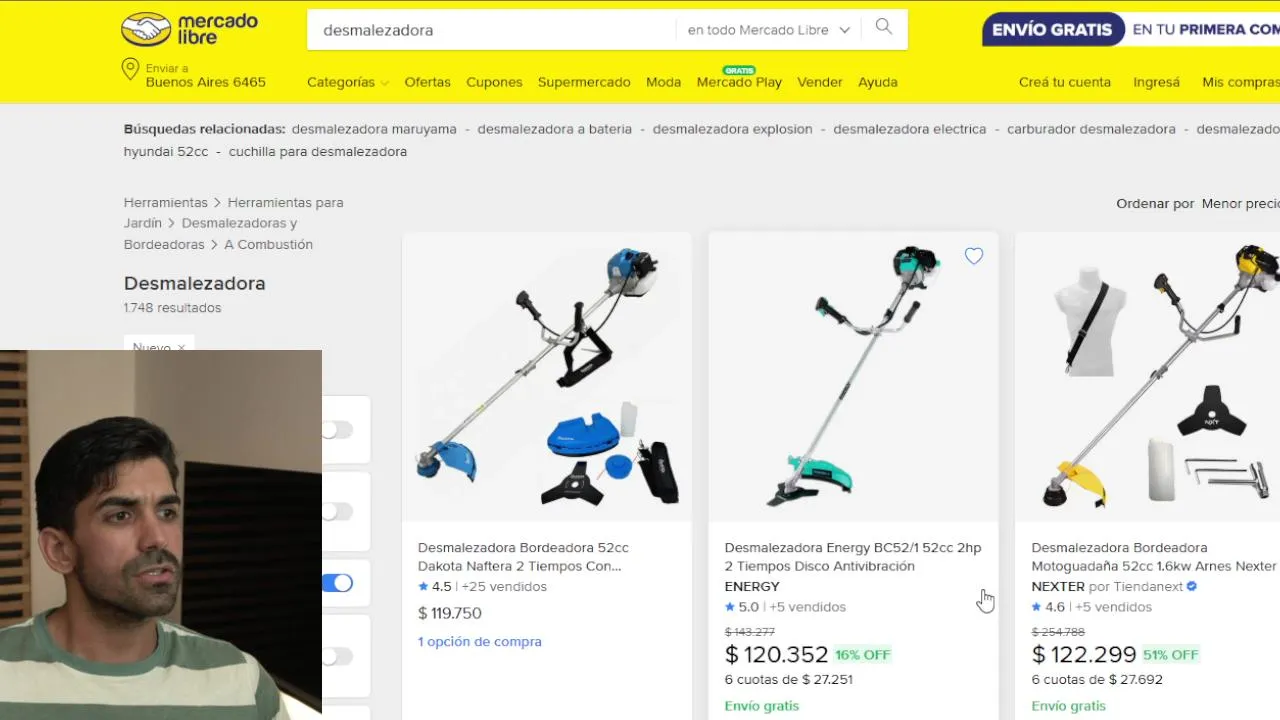Open the Ordenar por Menor precio dropdown
This screenshot has height=720, width=1280.
pyautogui.click(x=1240, y=204)
